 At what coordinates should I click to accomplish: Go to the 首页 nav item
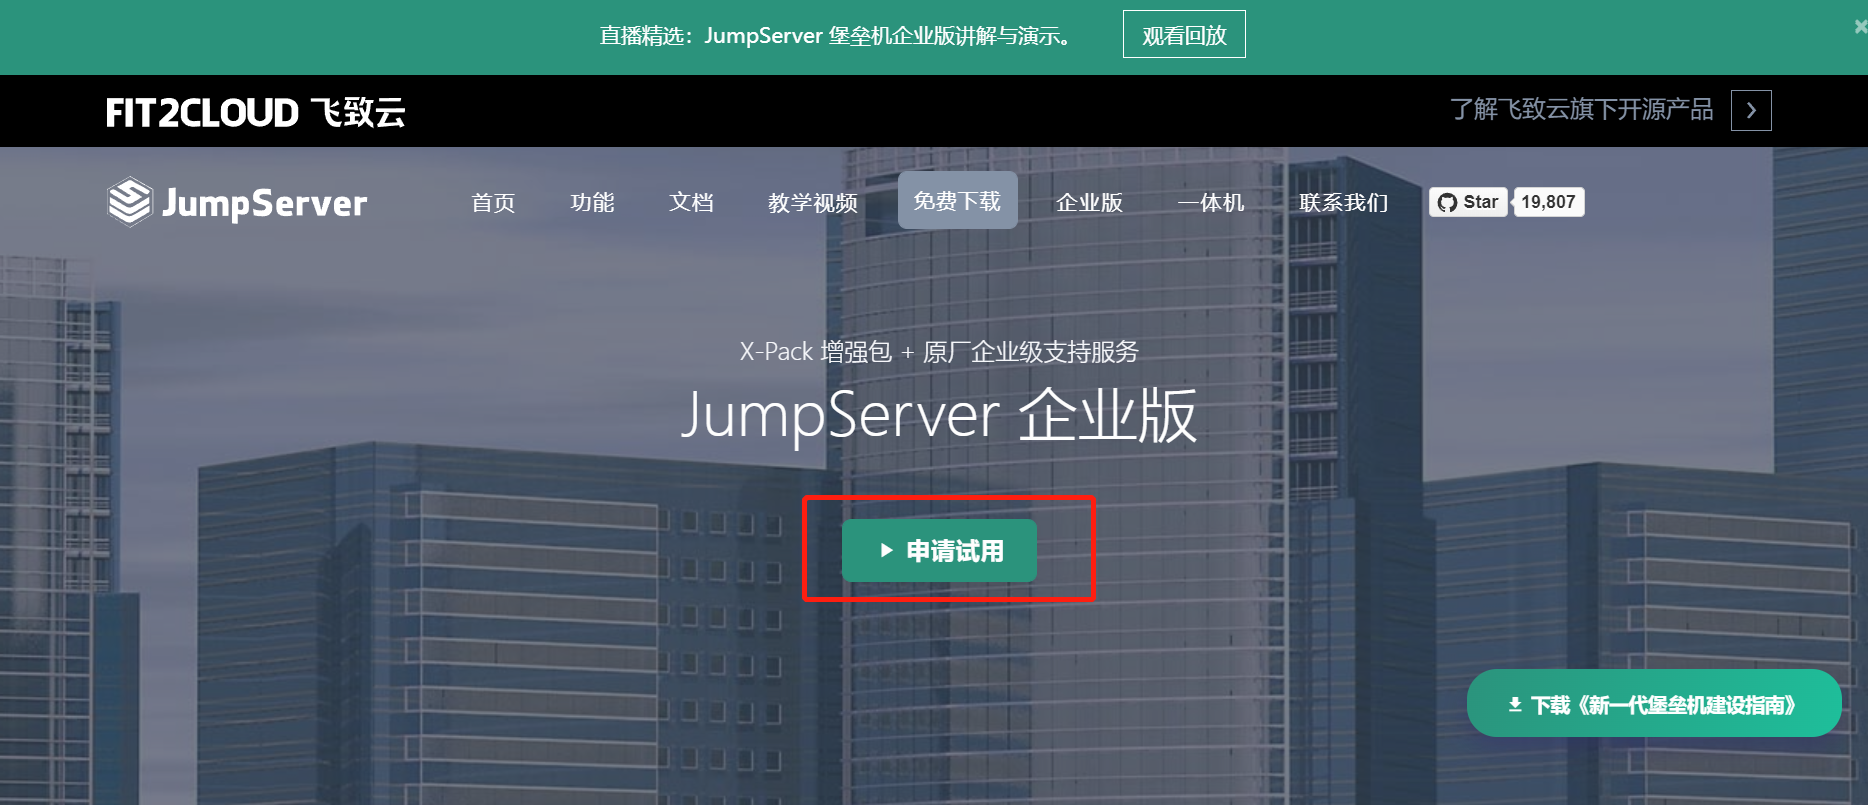pyautogui.click(x=493, y=202)
